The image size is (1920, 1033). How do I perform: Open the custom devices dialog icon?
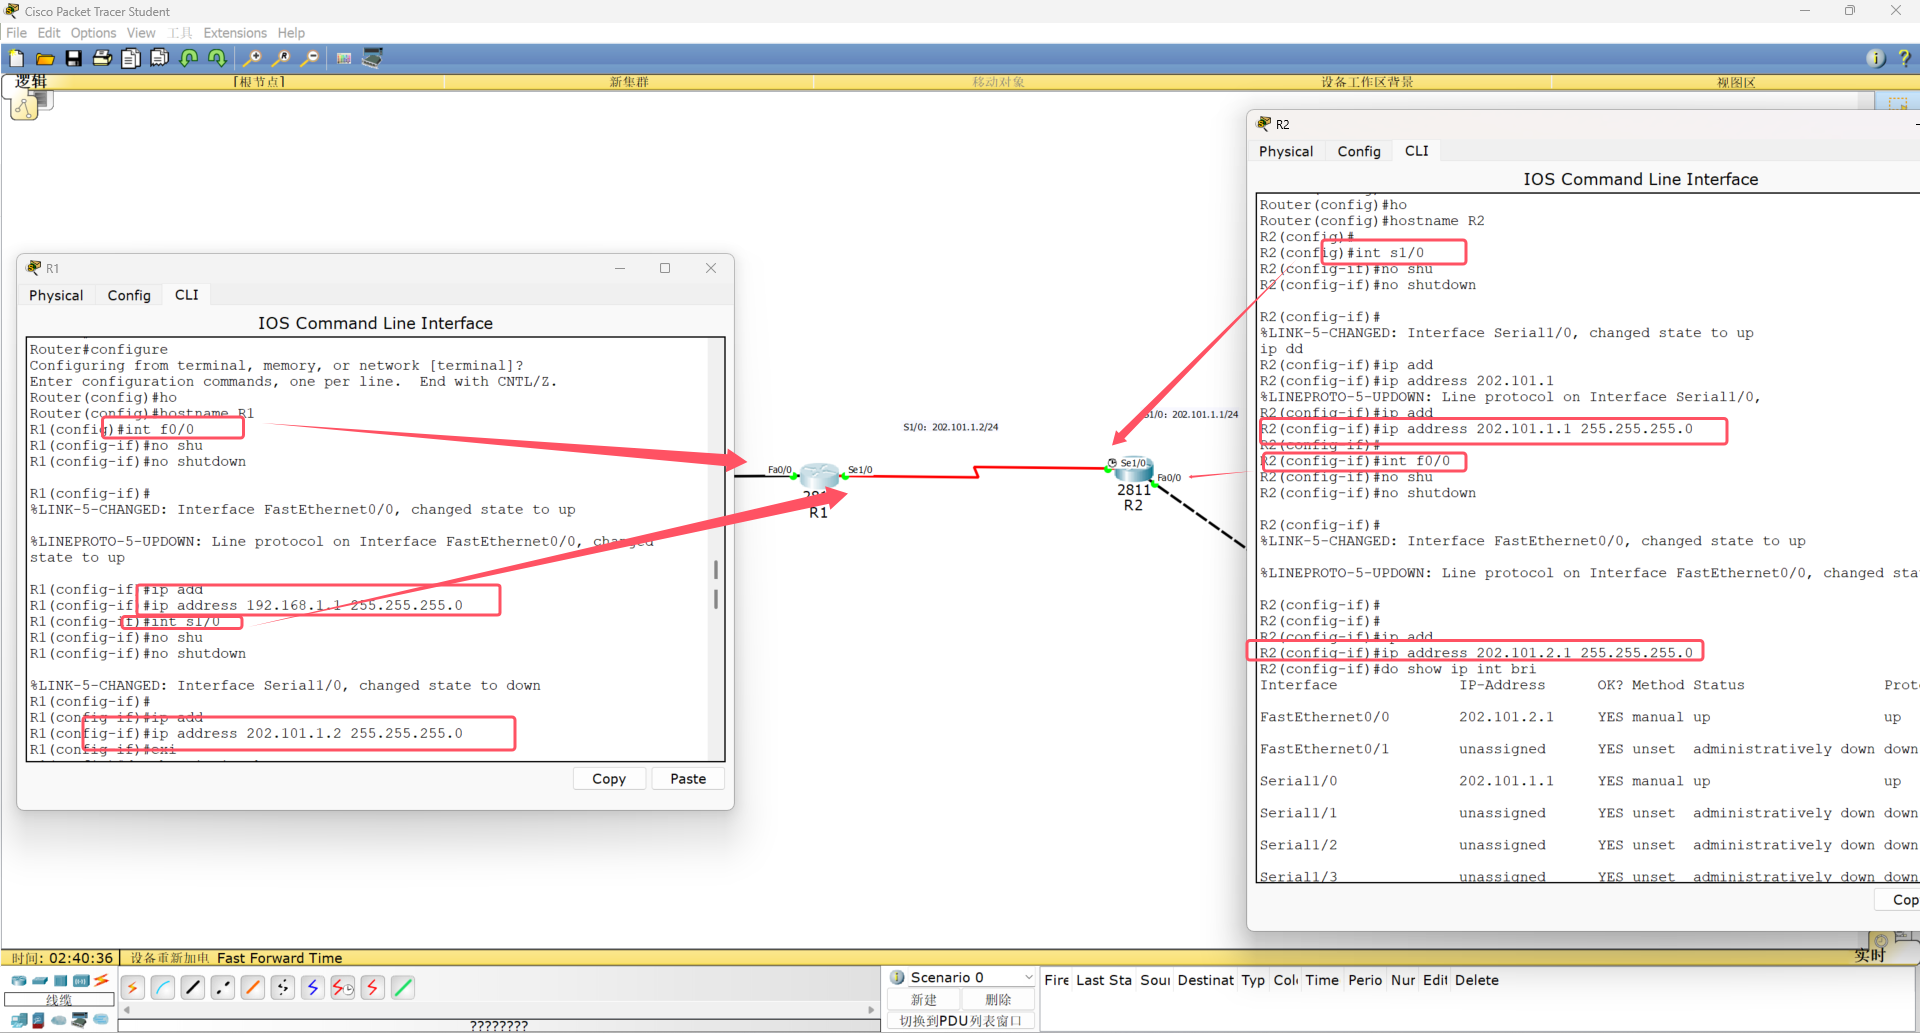[x=373, y=59]
